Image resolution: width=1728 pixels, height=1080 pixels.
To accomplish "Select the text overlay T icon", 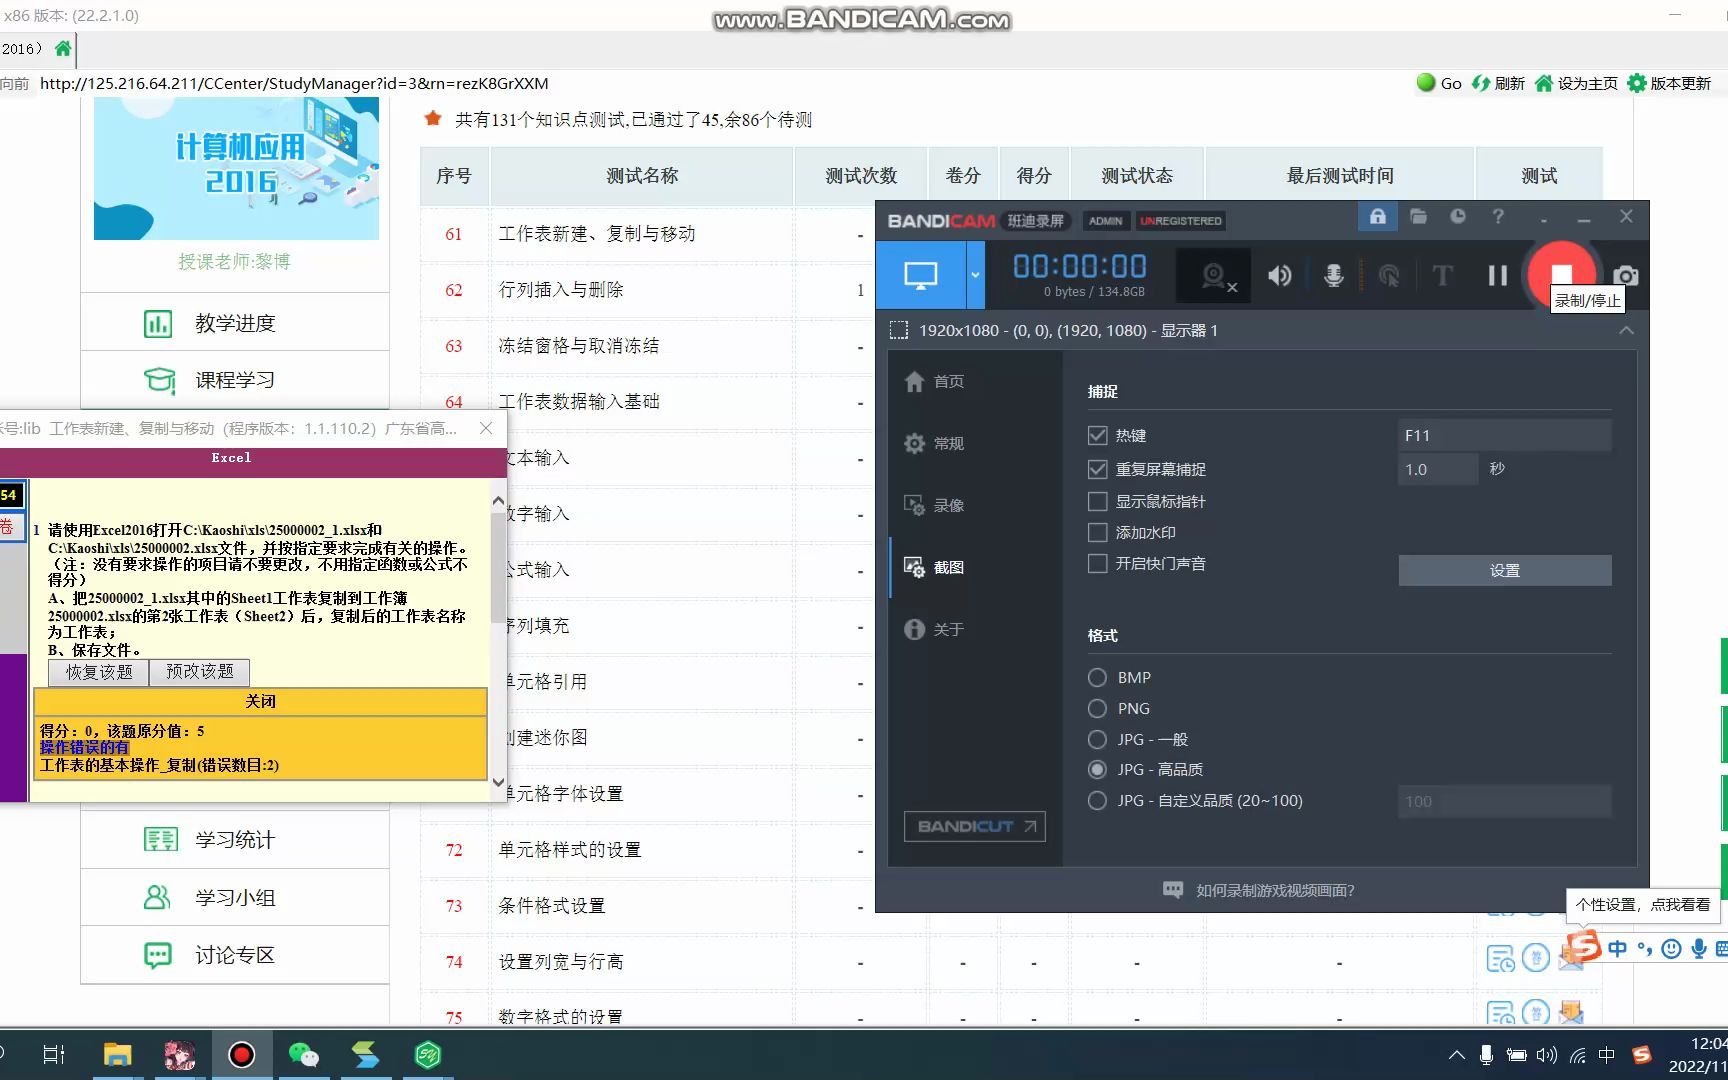I will click(x=1442, y=275).
